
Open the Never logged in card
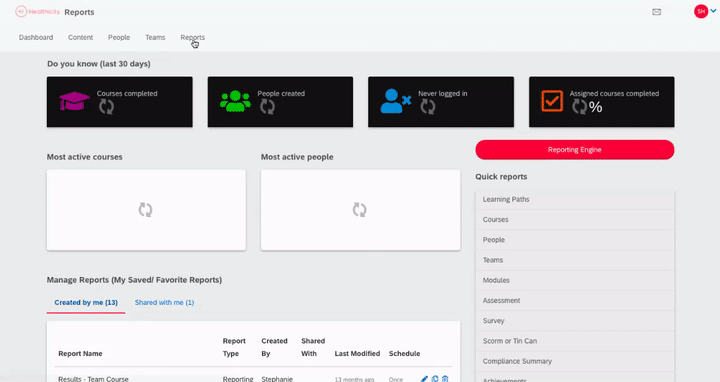point(441,101)
